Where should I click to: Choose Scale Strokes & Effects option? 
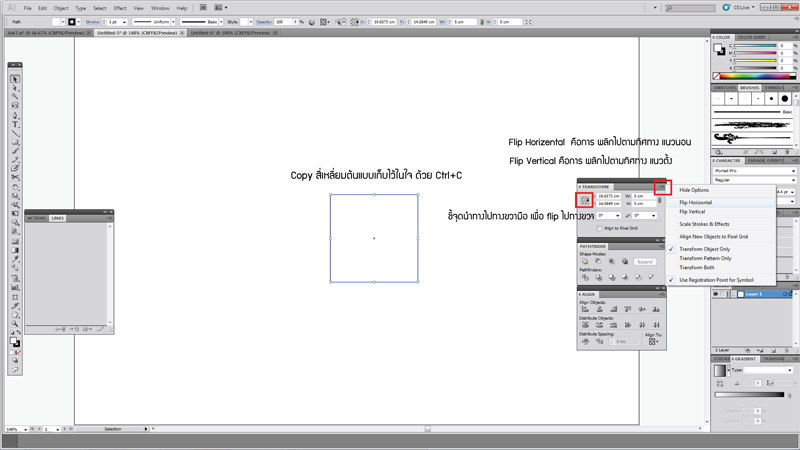click(x=704, y=224)
